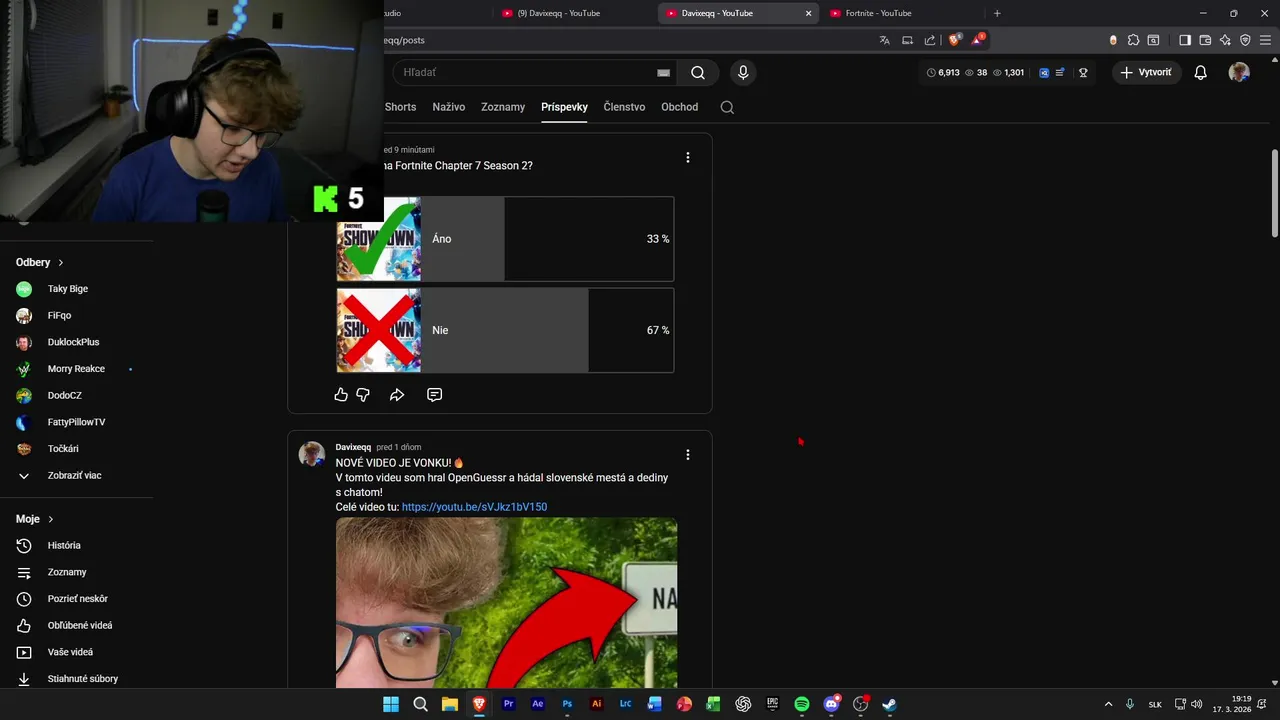This screenshot has width=1280, height=720.
Task: Open Spotify from taskbar
Action: pyautogui.click(x=802, y=704)
